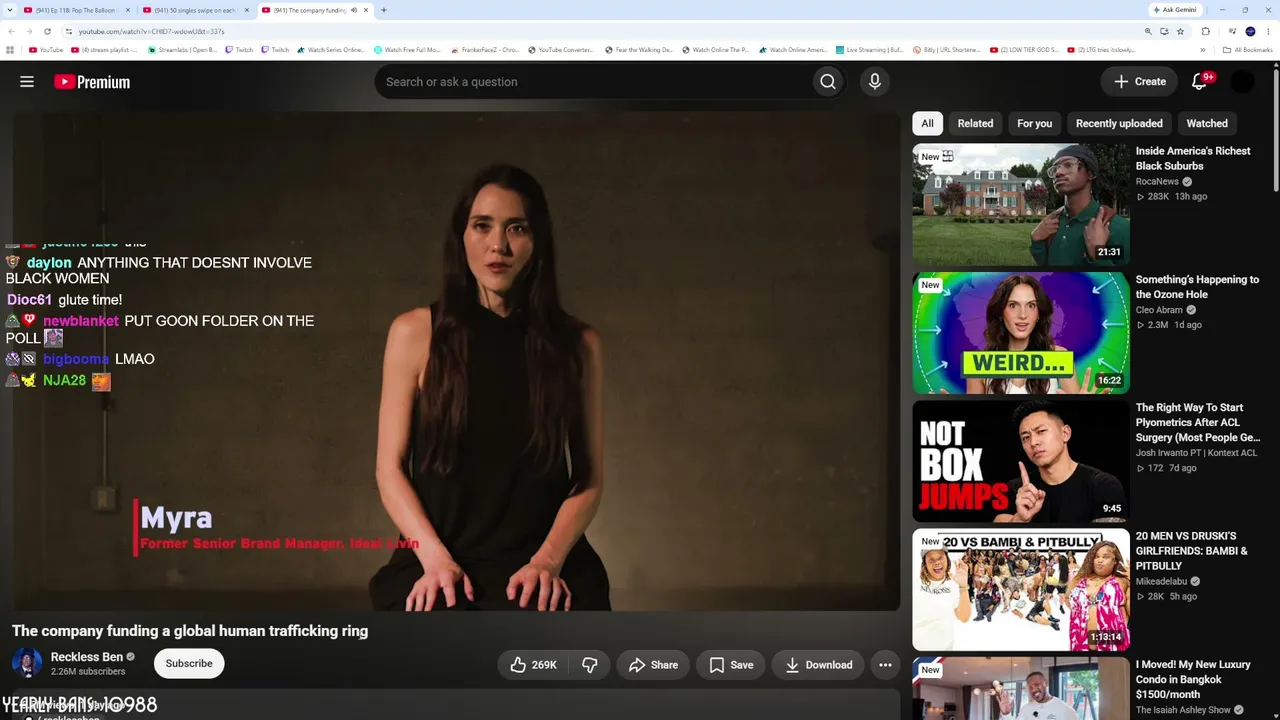Open All Bookmarks folder
Viewport: 1280px width, 720px height.
click(1248, 50)
